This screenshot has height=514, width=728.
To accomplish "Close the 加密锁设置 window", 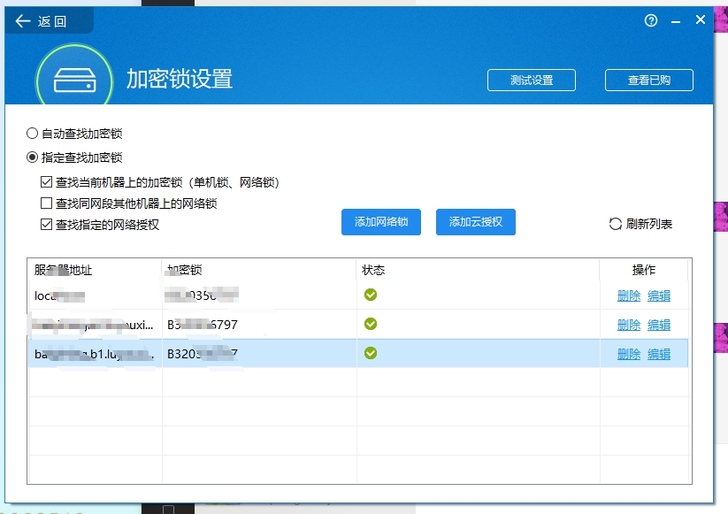I will click(x=701, y=20).
